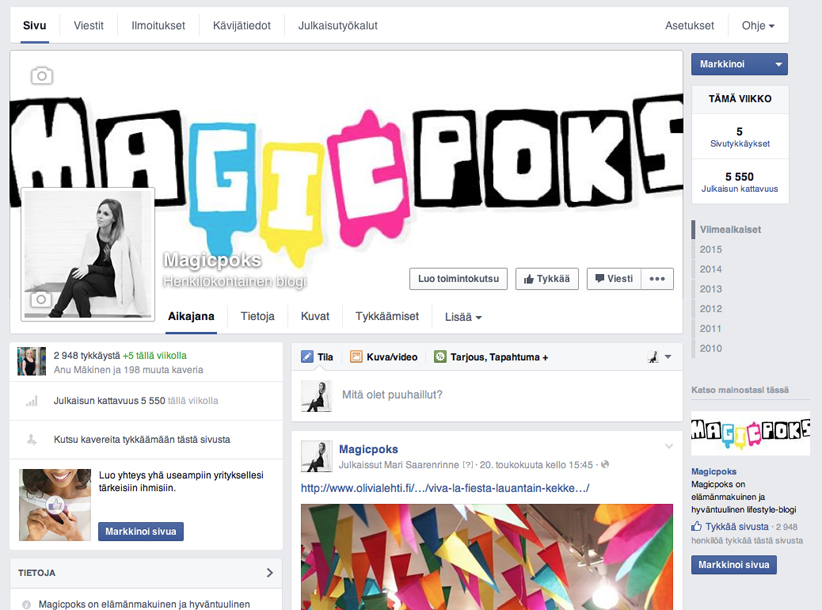
Task: Click the Tila status pencil icon
Action: click(307, 357)
